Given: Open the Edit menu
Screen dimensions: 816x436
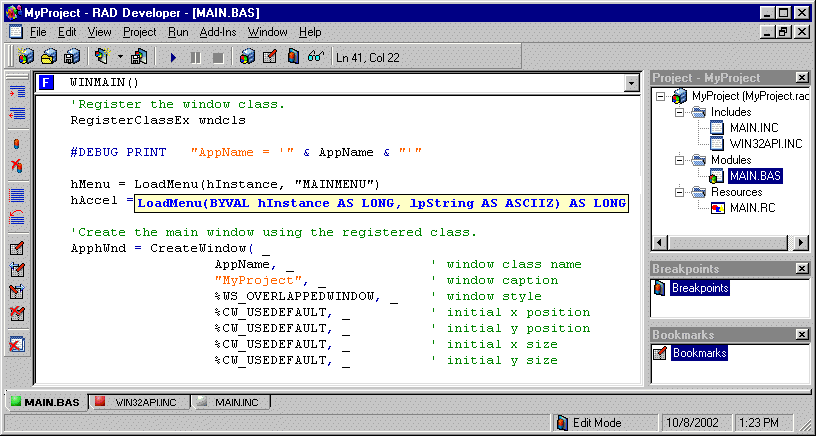Looking at the screenshot, I should (67, 32).
